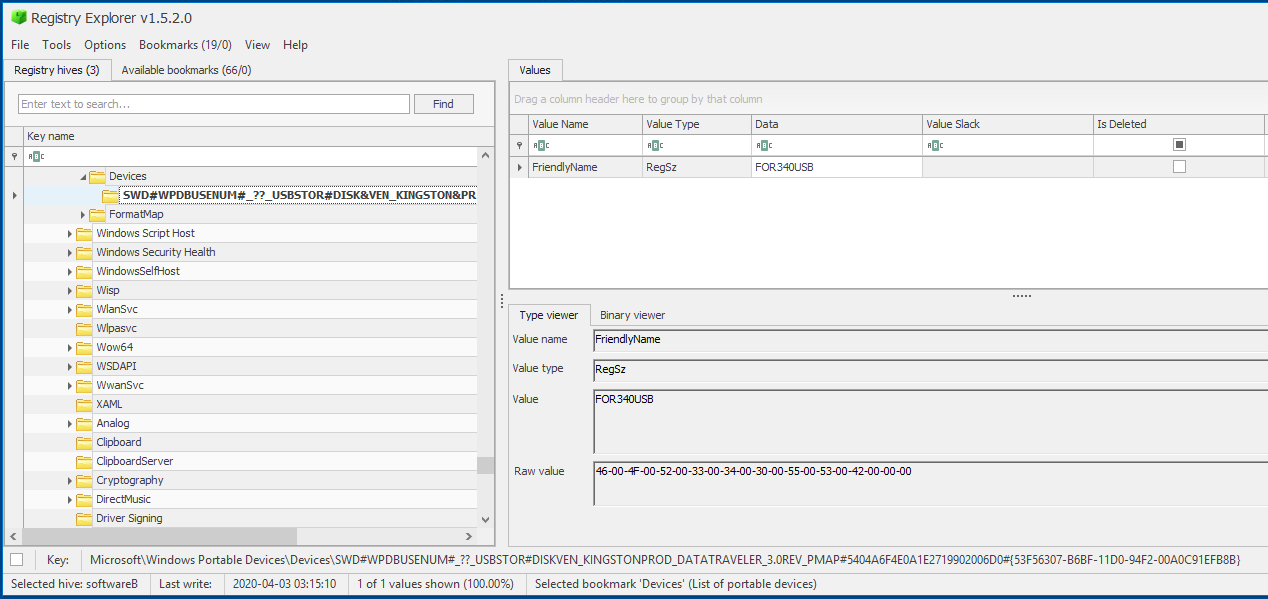Select the Analog folder icon
Image resolution: width=1268 pixels, height=599 pixels.
(x=84, y=424)
